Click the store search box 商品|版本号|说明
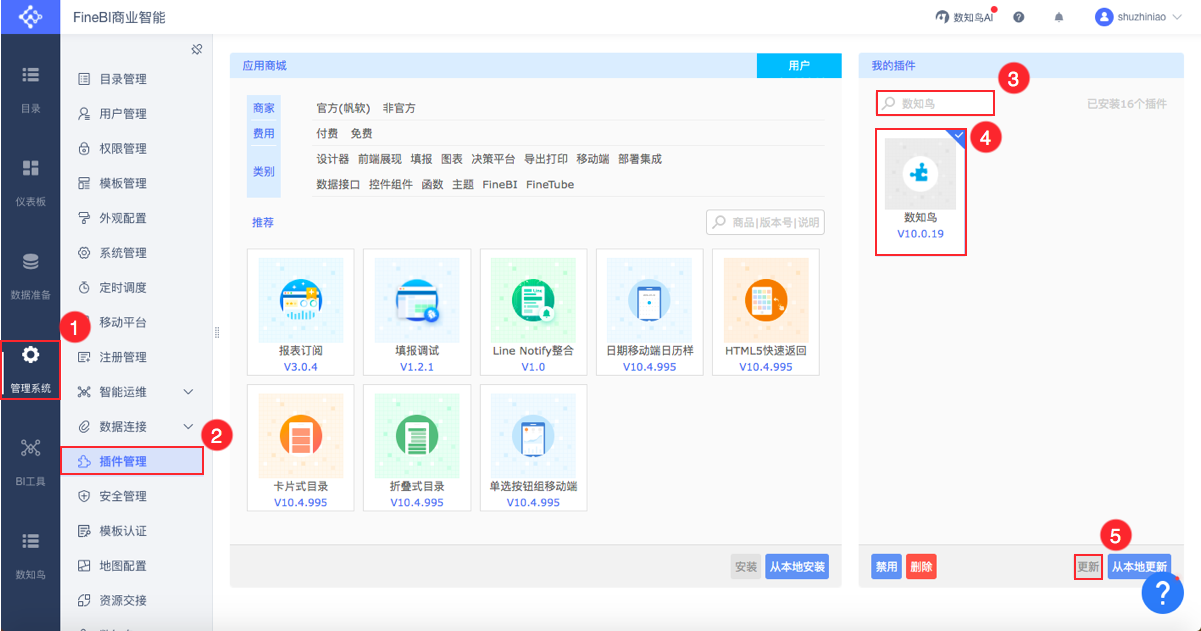Image resolution: width=1201 pixels, height=631 pixels. tap(765, 222)
